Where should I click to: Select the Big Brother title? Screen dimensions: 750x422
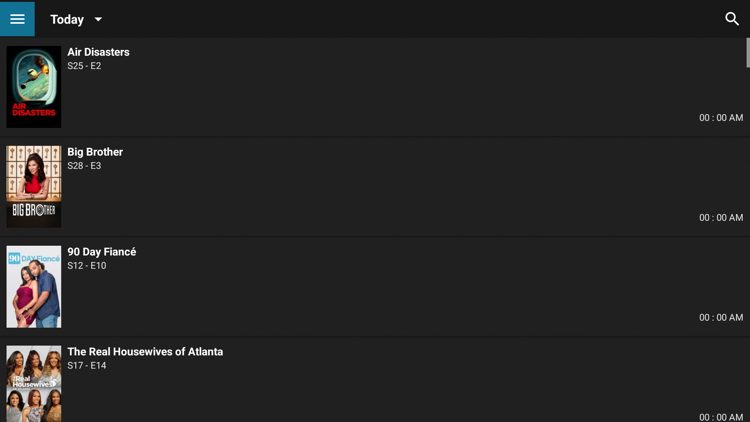click(95, 152)
